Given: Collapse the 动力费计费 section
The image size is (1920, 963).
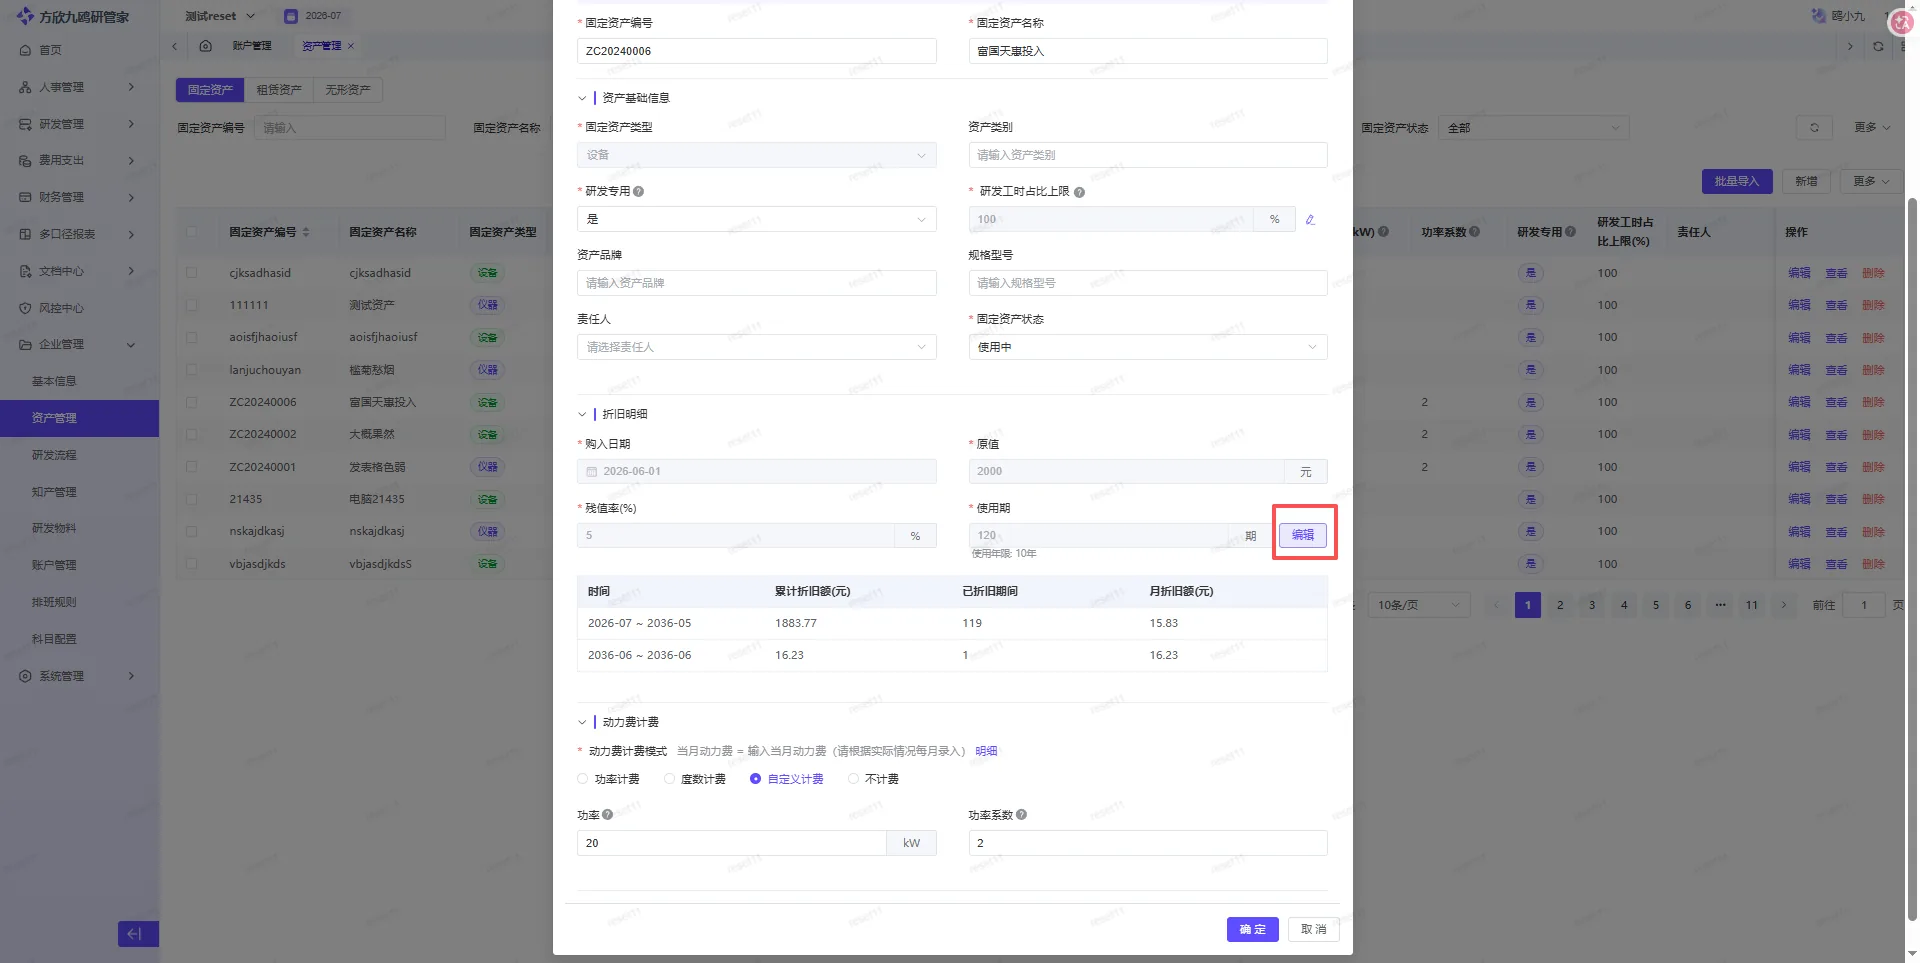Looking at the screenshot, I should click(x=582, y=722).
